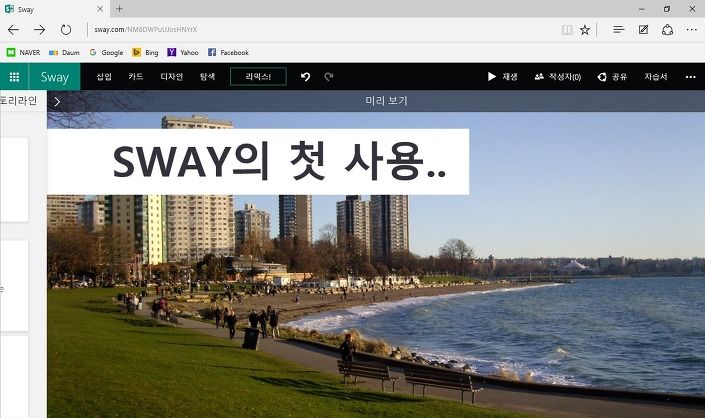
Task: Start playback with the 재생 button
Action: coord(503,77)
